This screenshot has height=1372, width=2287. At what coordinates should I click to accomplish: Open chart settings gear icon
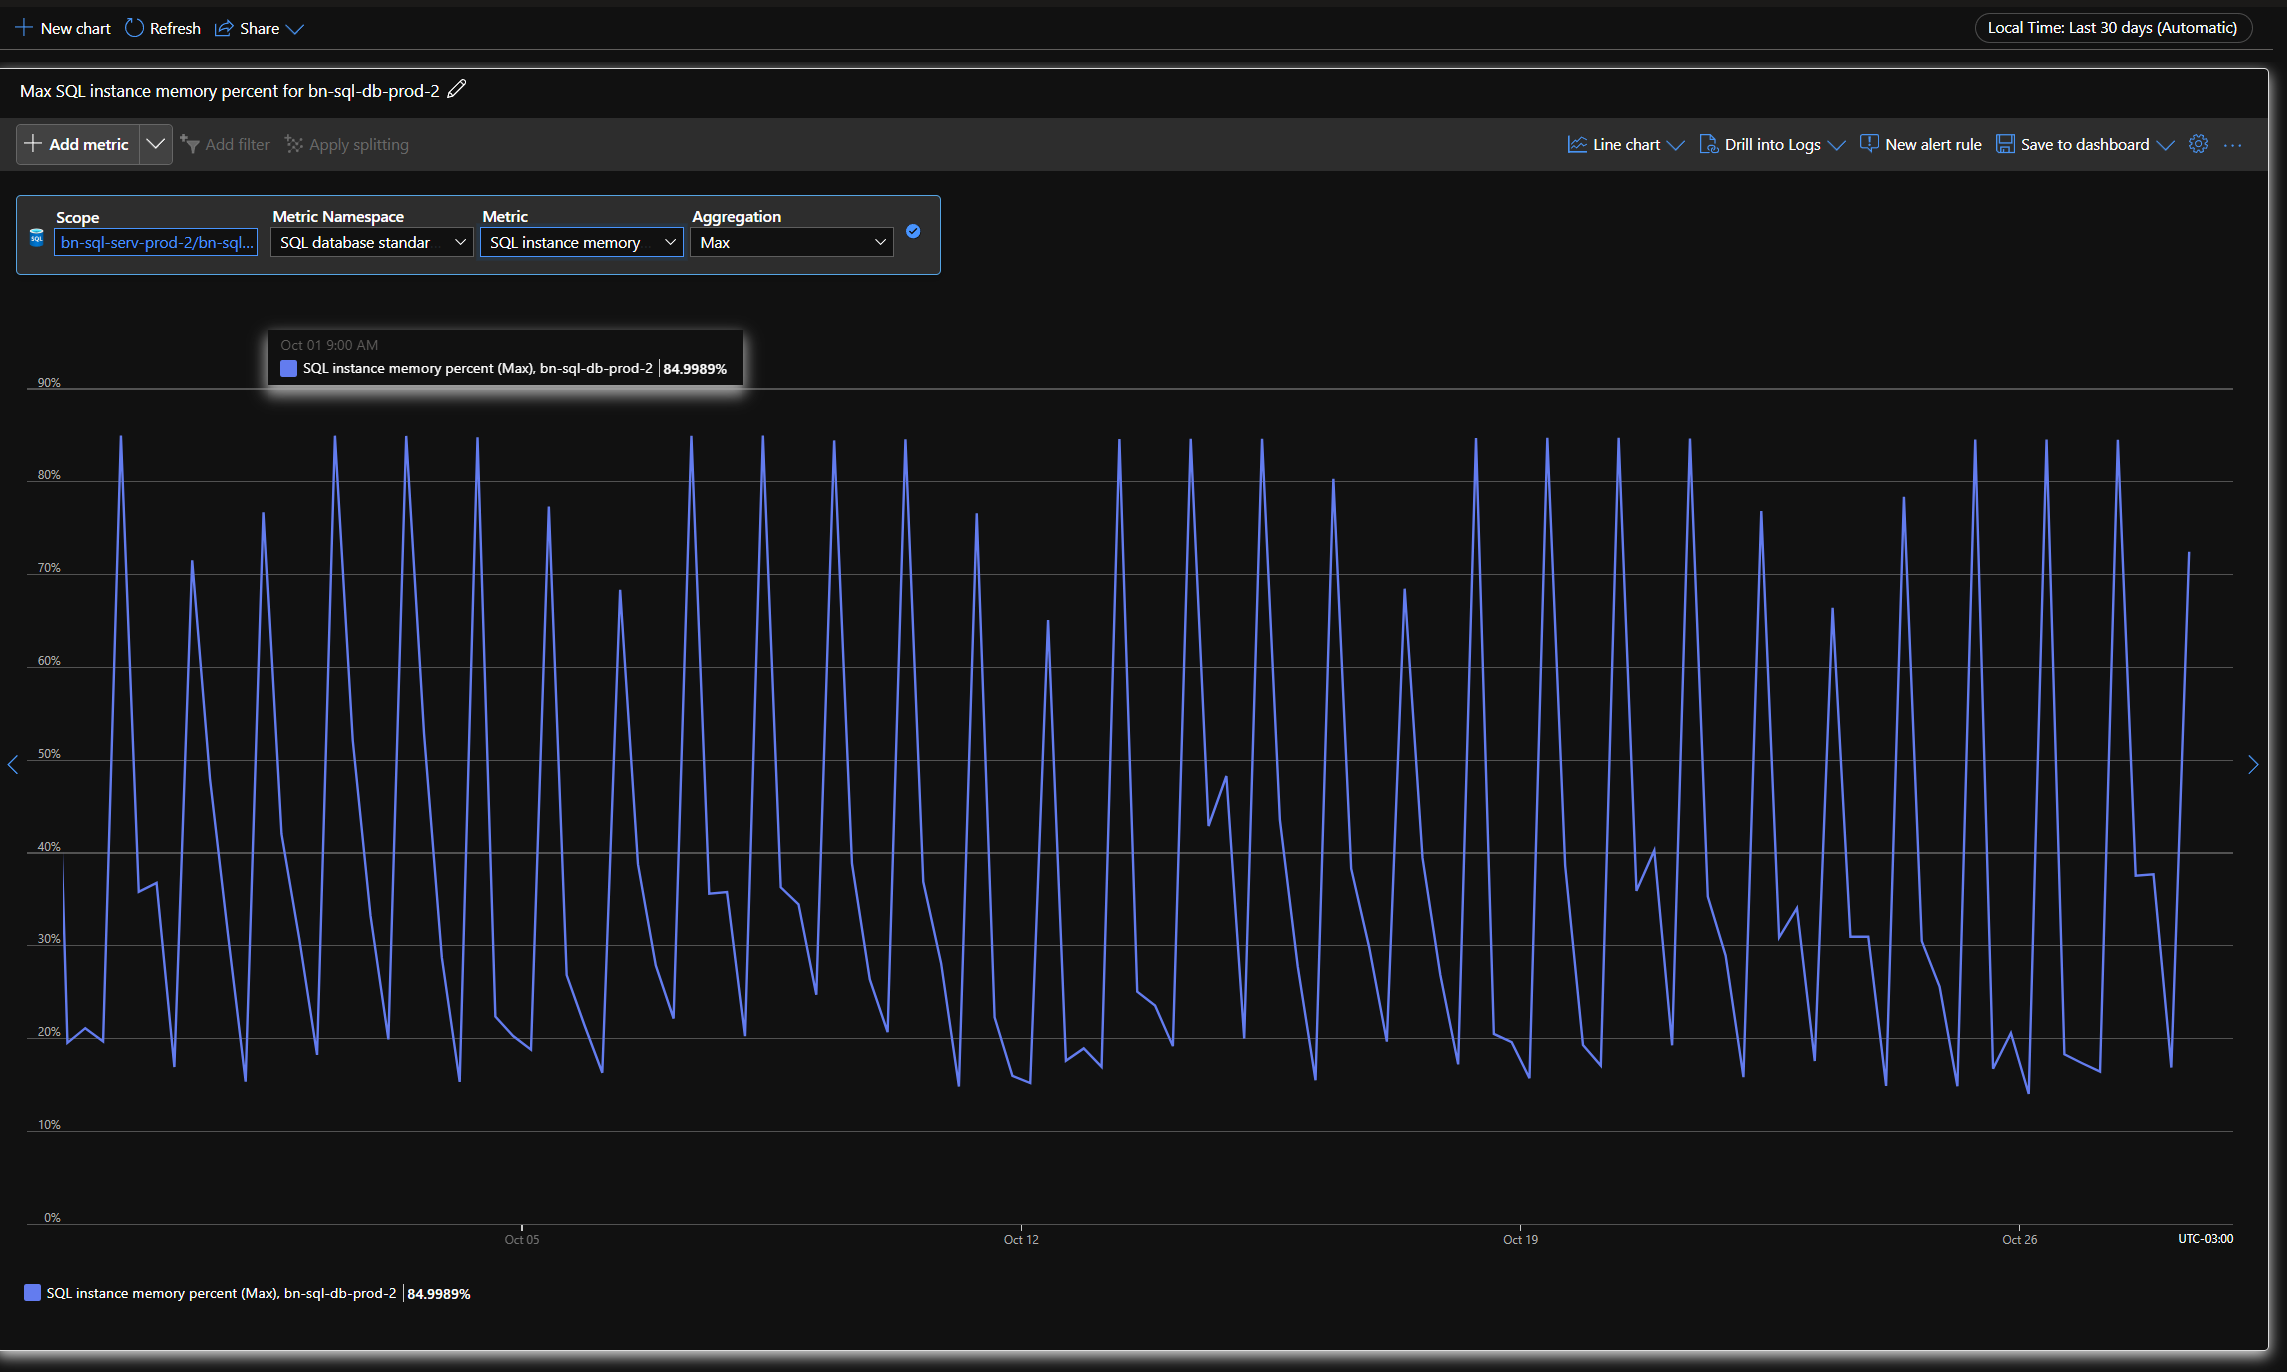pos(2198,144)
